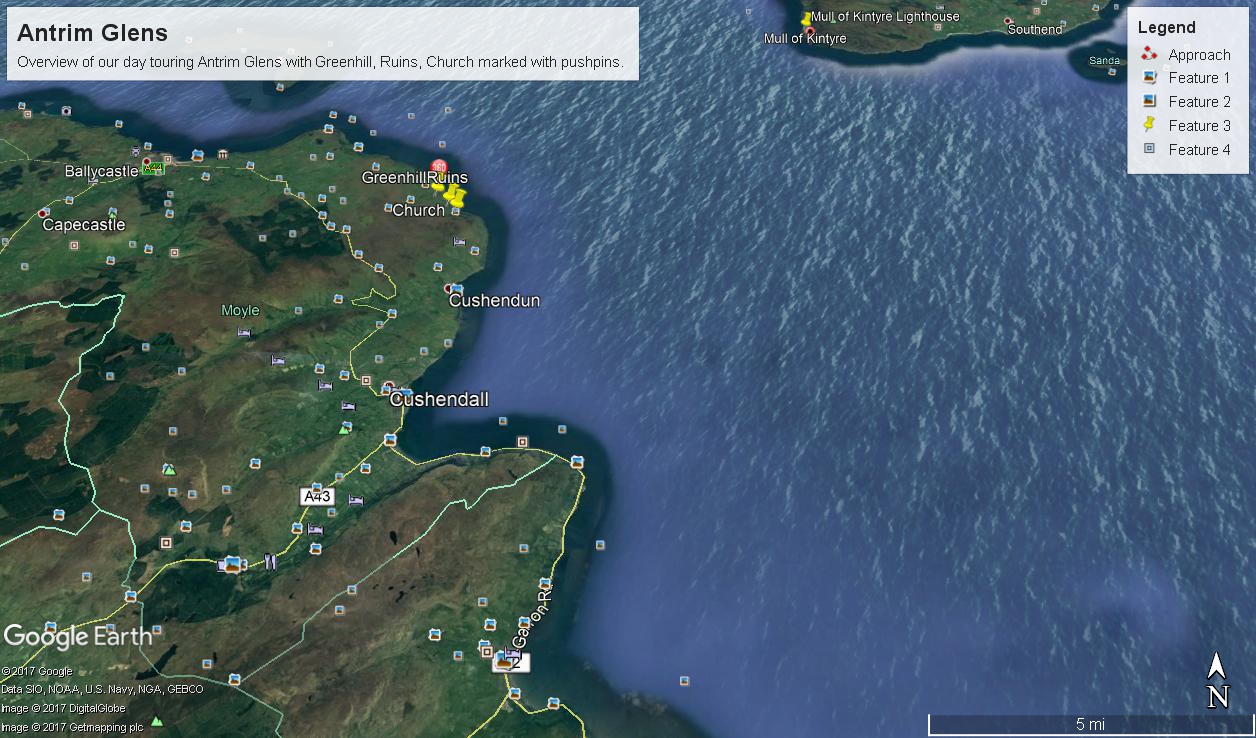Click the yellow pushpin legend icon

click(x=1149, y=125)
